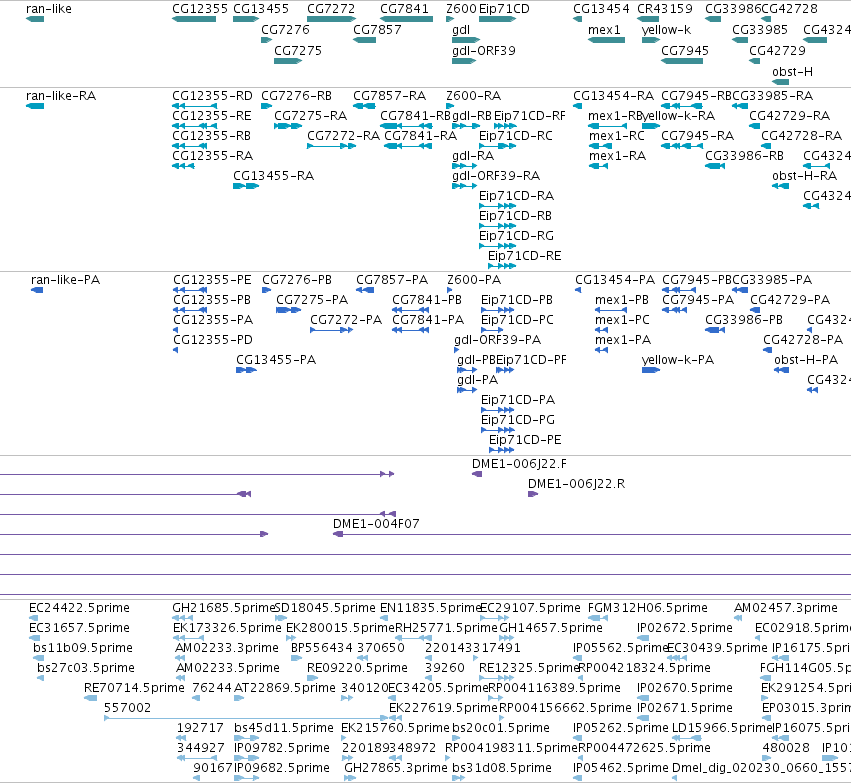Click the CG7276 gene label

pyautogui.click(x=285, y=30)
